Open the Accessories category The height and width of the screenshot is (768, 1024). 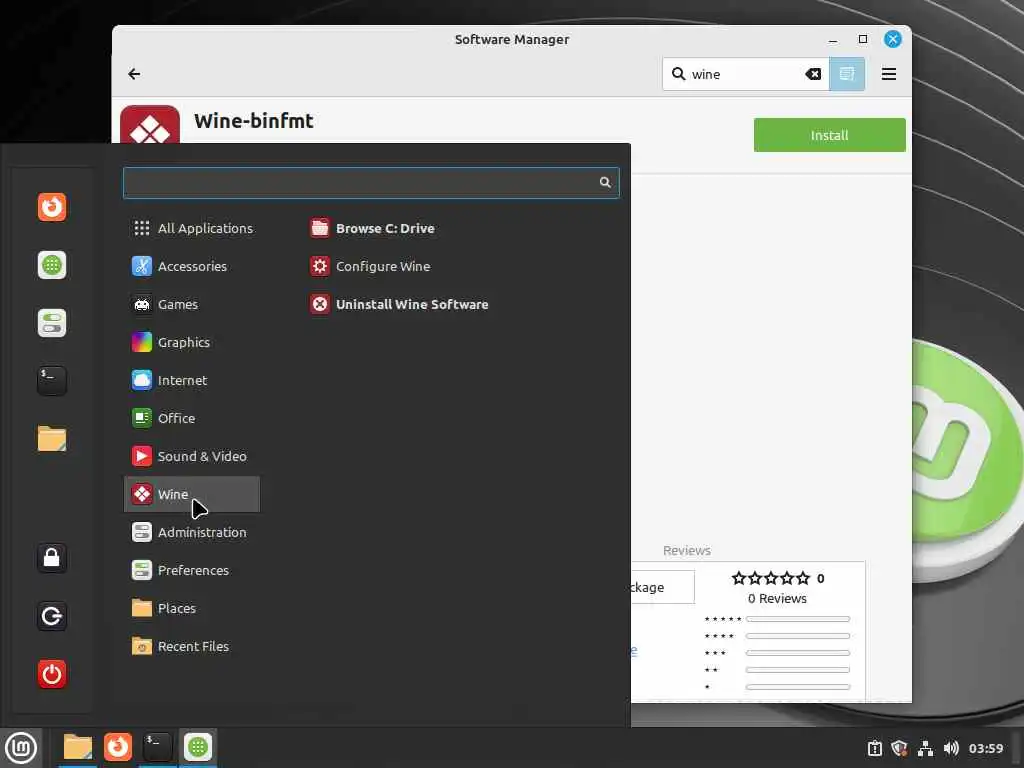click(x=192, y=266)
